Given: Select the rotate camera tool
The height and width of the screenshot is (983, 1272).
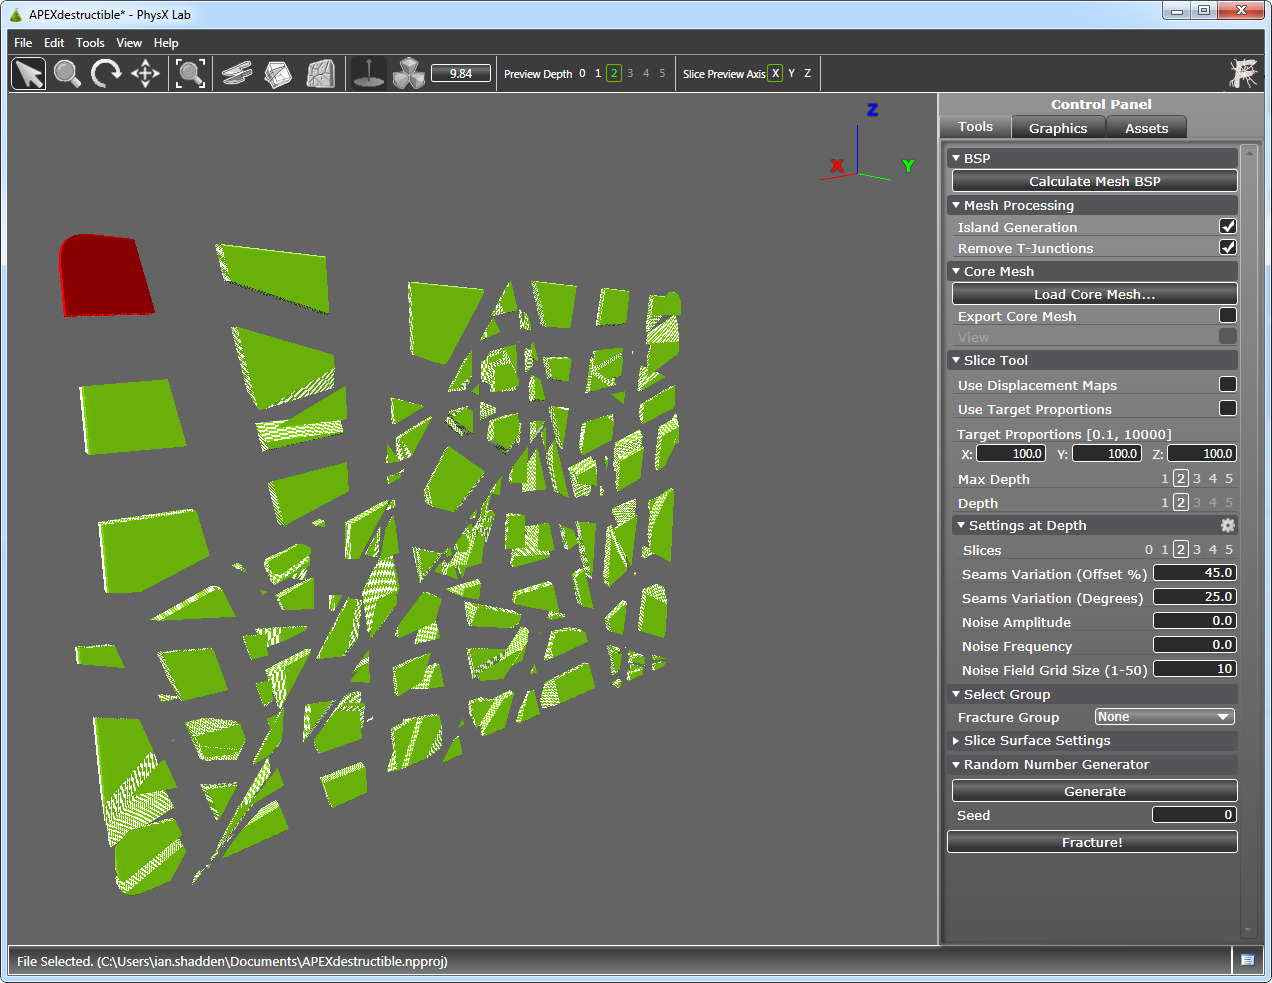Looking at the screenshot, I should point(106,72).
